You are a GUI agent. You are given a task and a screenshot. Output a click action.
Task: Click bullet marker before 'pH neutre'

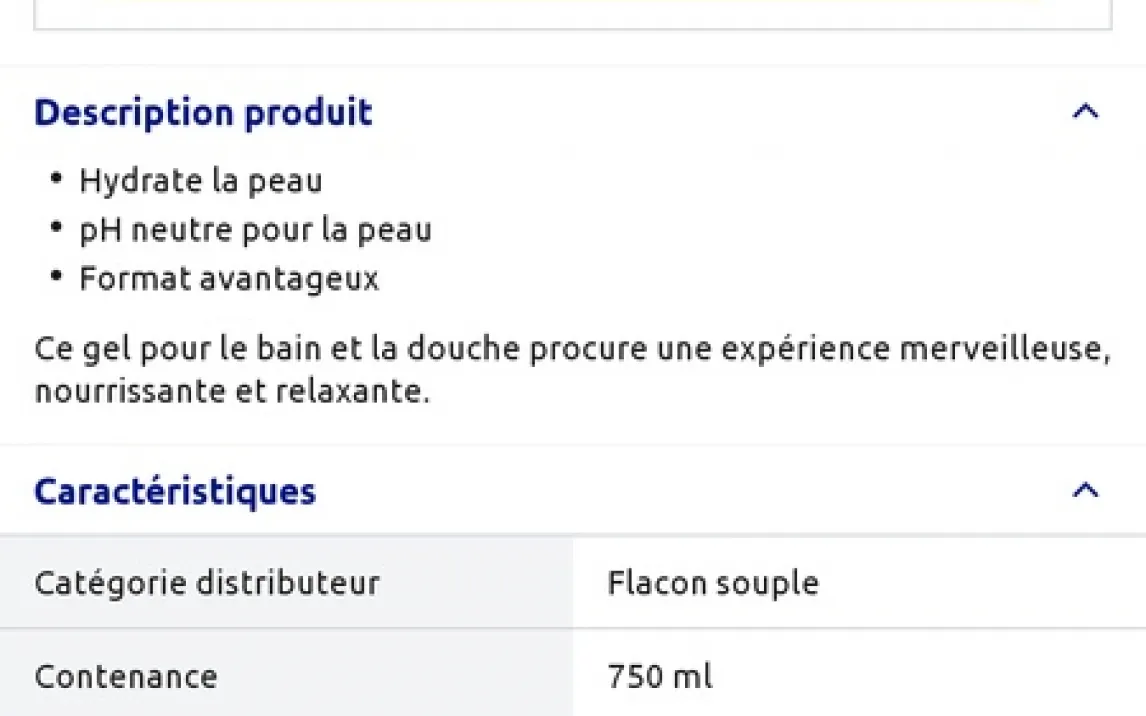[x=56, y=227]
